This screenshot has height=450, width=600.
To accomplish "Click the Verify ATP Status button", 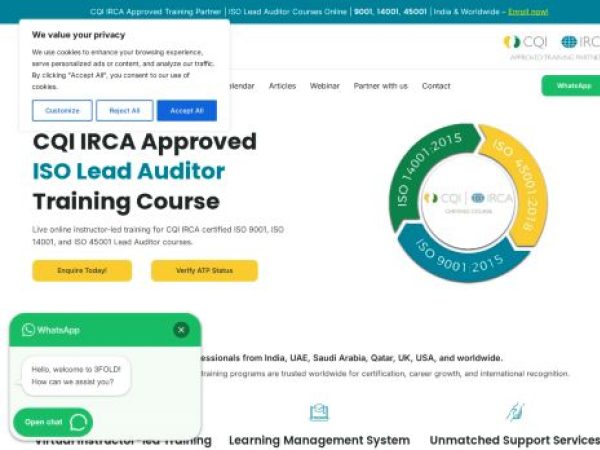I will click(x=204, y=271).
